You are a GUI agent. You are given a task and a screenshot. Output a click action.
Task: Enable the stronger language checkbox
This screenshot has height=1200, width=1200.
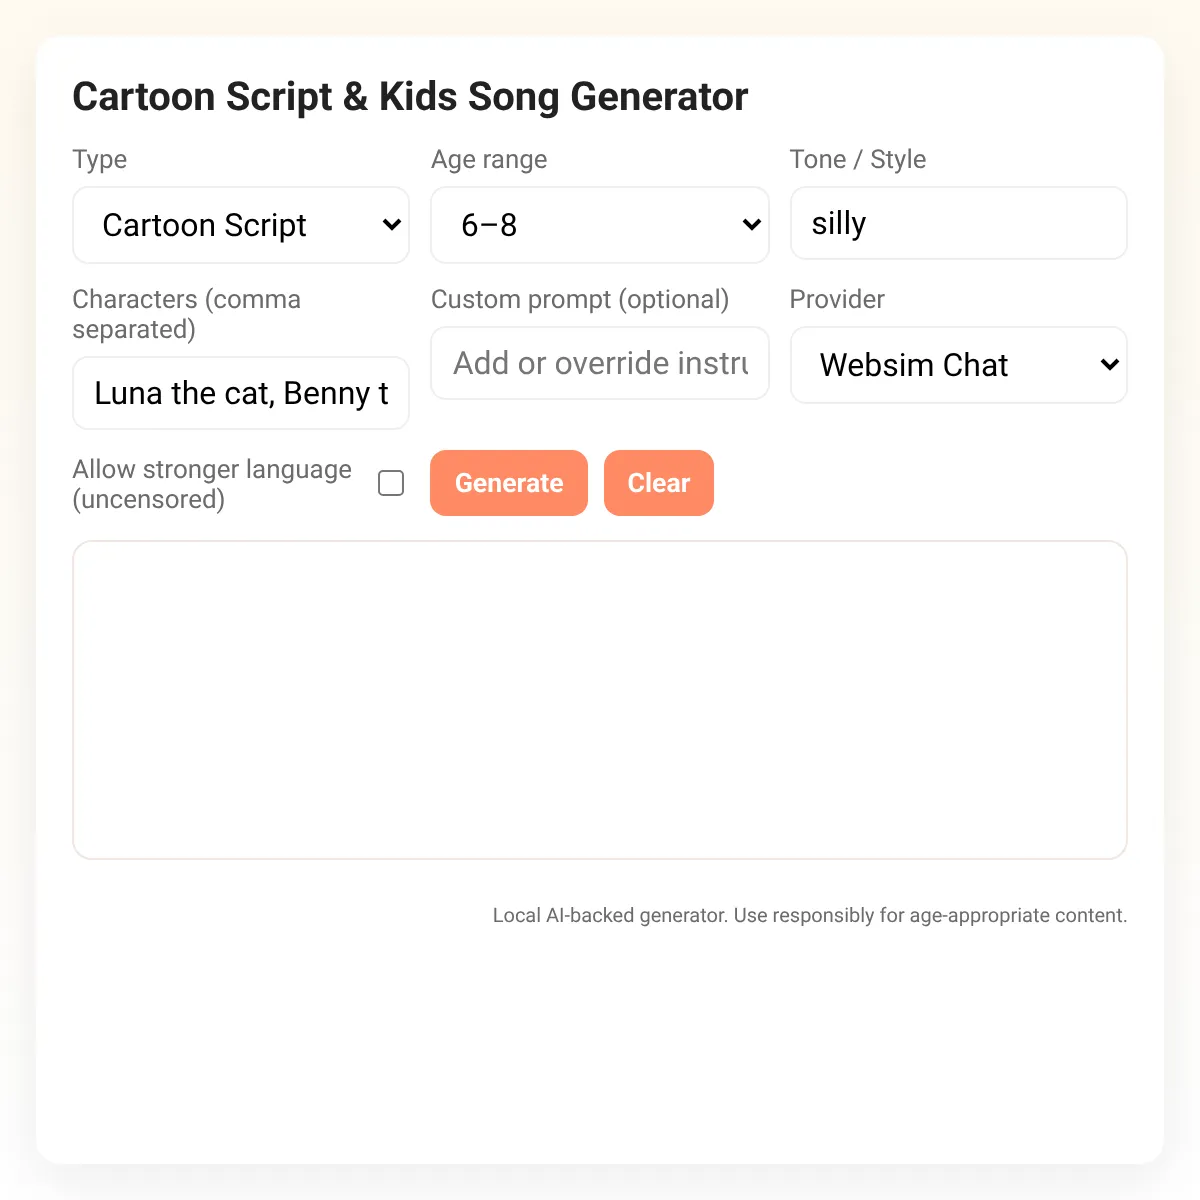391,483
